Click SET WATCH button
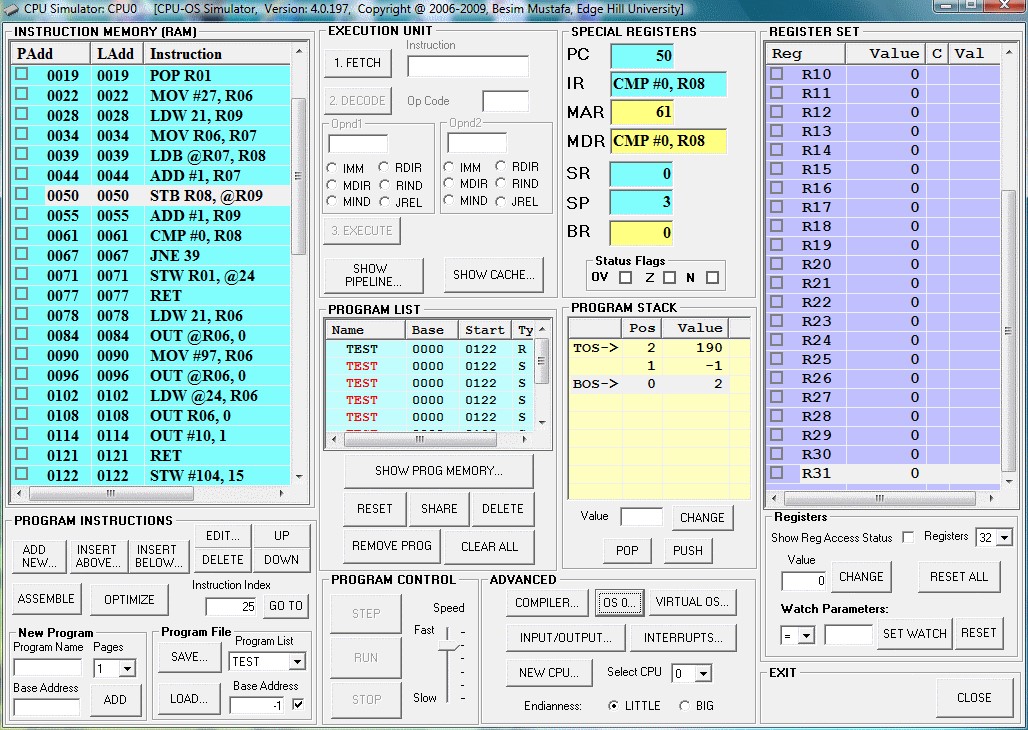Screen dimensions: 1028x730 pos(915,634)
